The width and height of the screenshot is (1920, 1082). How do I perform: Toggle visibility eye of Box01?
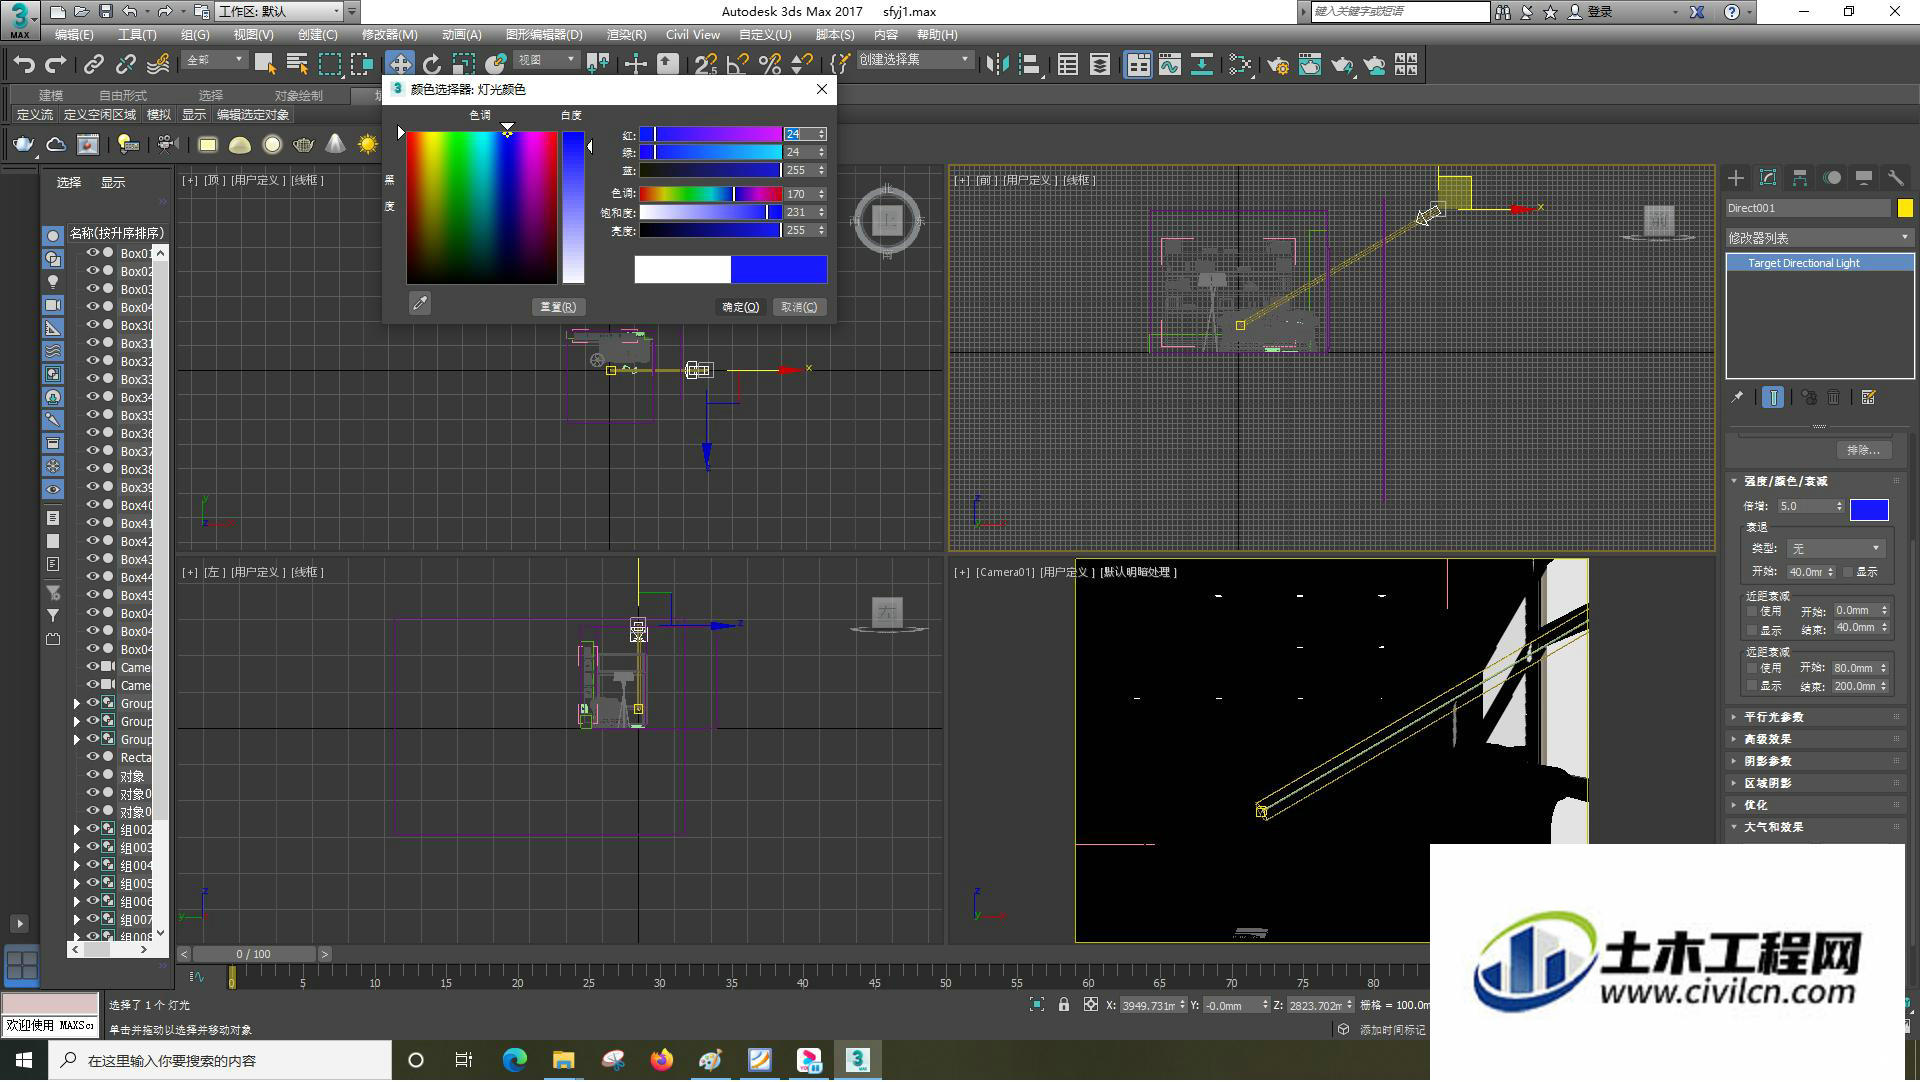click(x=93, y=253)
